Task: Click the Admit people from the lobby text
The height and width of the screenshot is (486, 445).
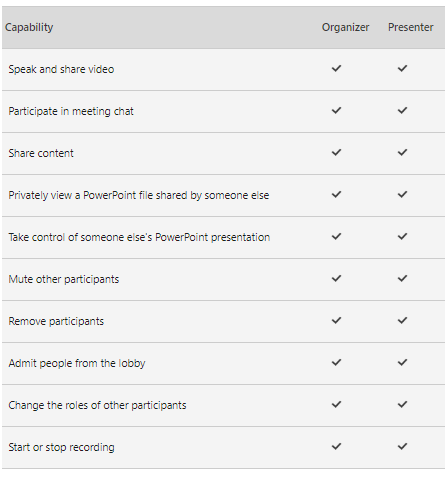Action: point(77,363)
